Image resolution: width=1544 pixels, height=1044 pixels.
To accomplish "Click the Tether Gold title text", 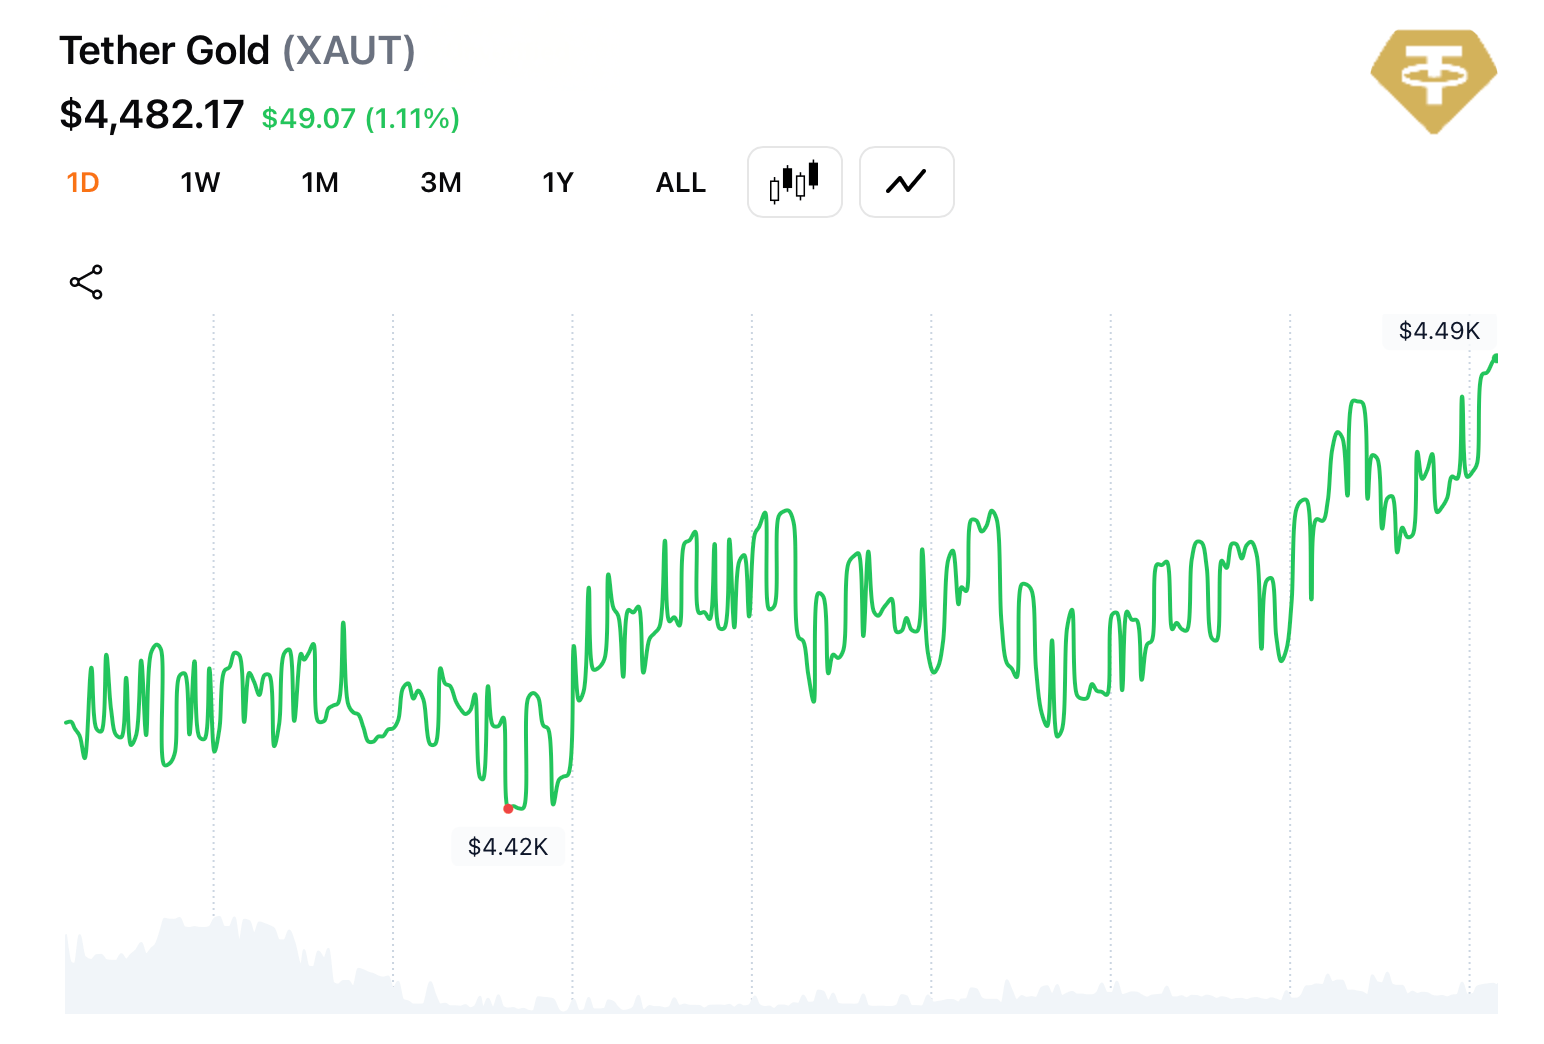I will pyautogui.click(x=165, y=51).
